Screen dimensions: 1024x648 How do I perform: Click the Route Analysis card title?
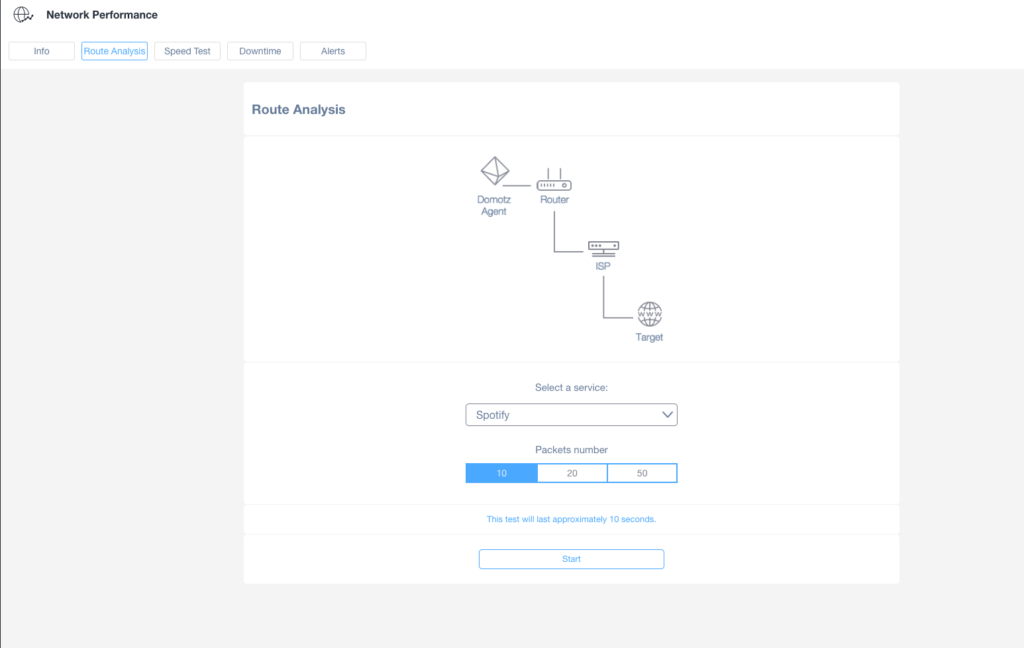tap(301, 109)
